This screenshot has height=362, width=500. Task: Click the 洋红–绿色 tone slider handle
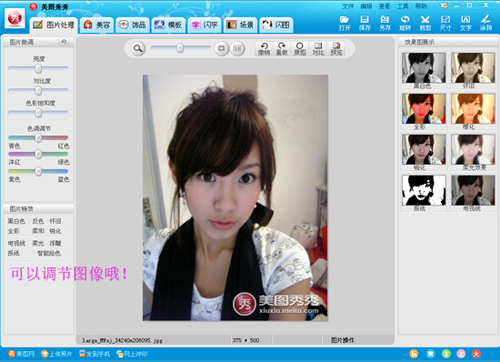point(38,154)
